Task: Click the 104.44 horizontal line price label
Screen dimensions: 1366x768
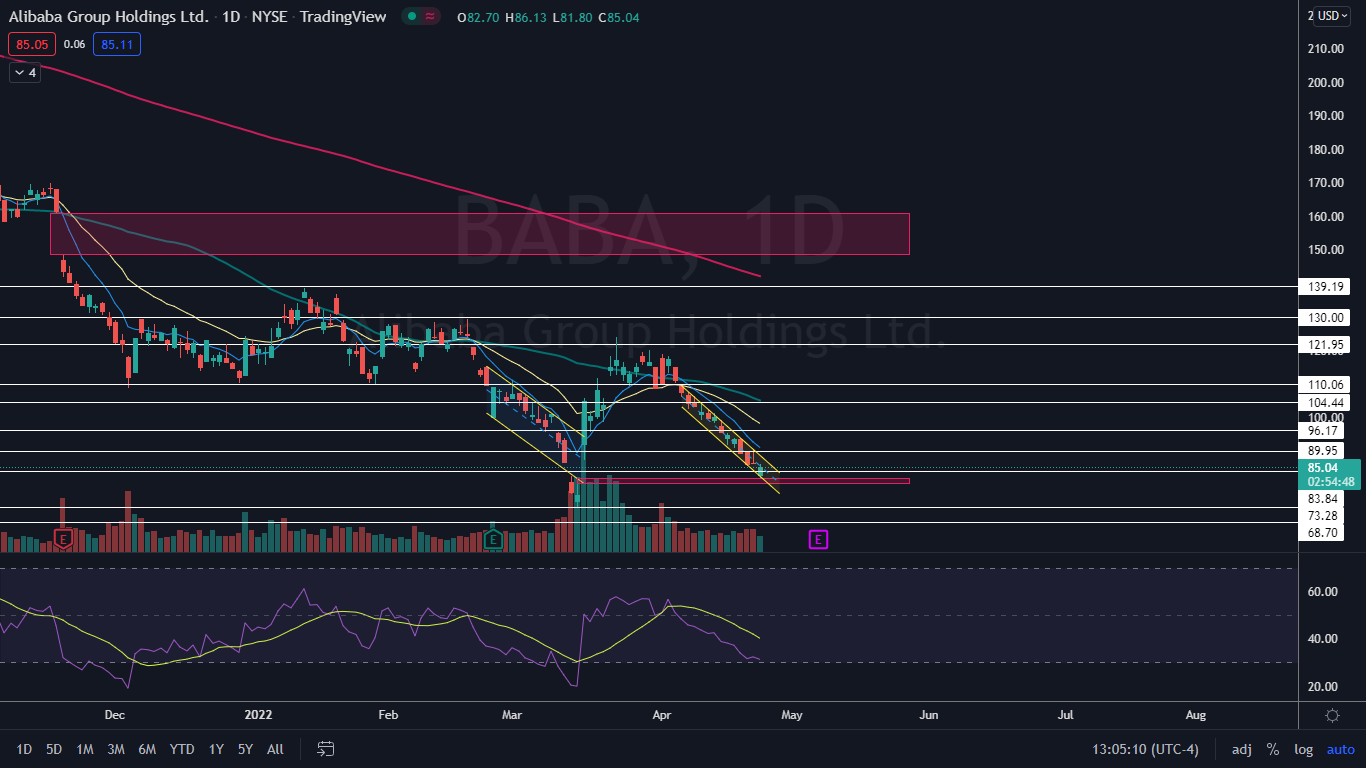Action: pos(1323,402)
